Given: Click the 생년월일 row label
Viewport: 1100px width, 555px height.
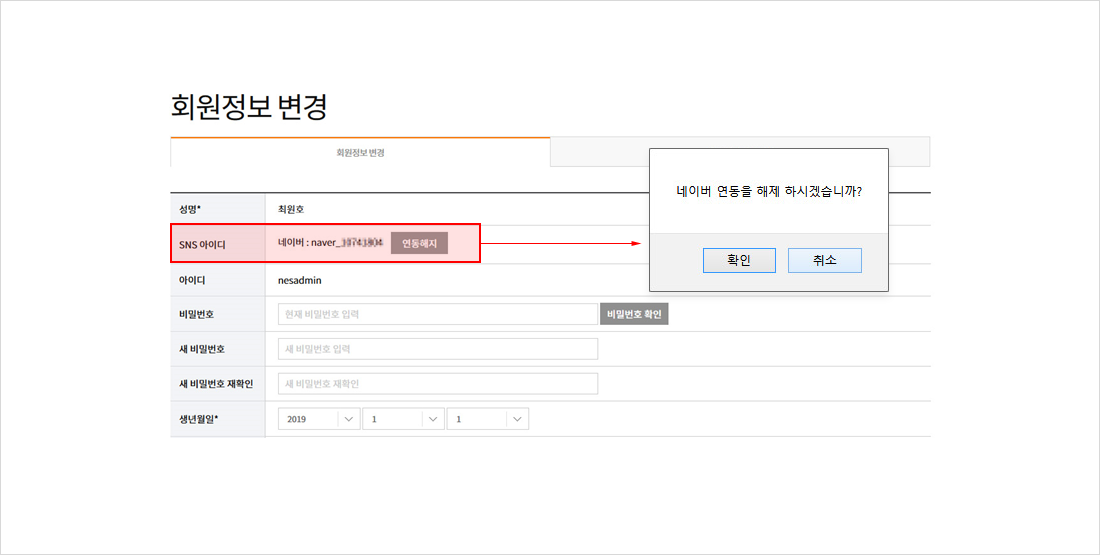Looking at the screenshot, I should [198, 419].
